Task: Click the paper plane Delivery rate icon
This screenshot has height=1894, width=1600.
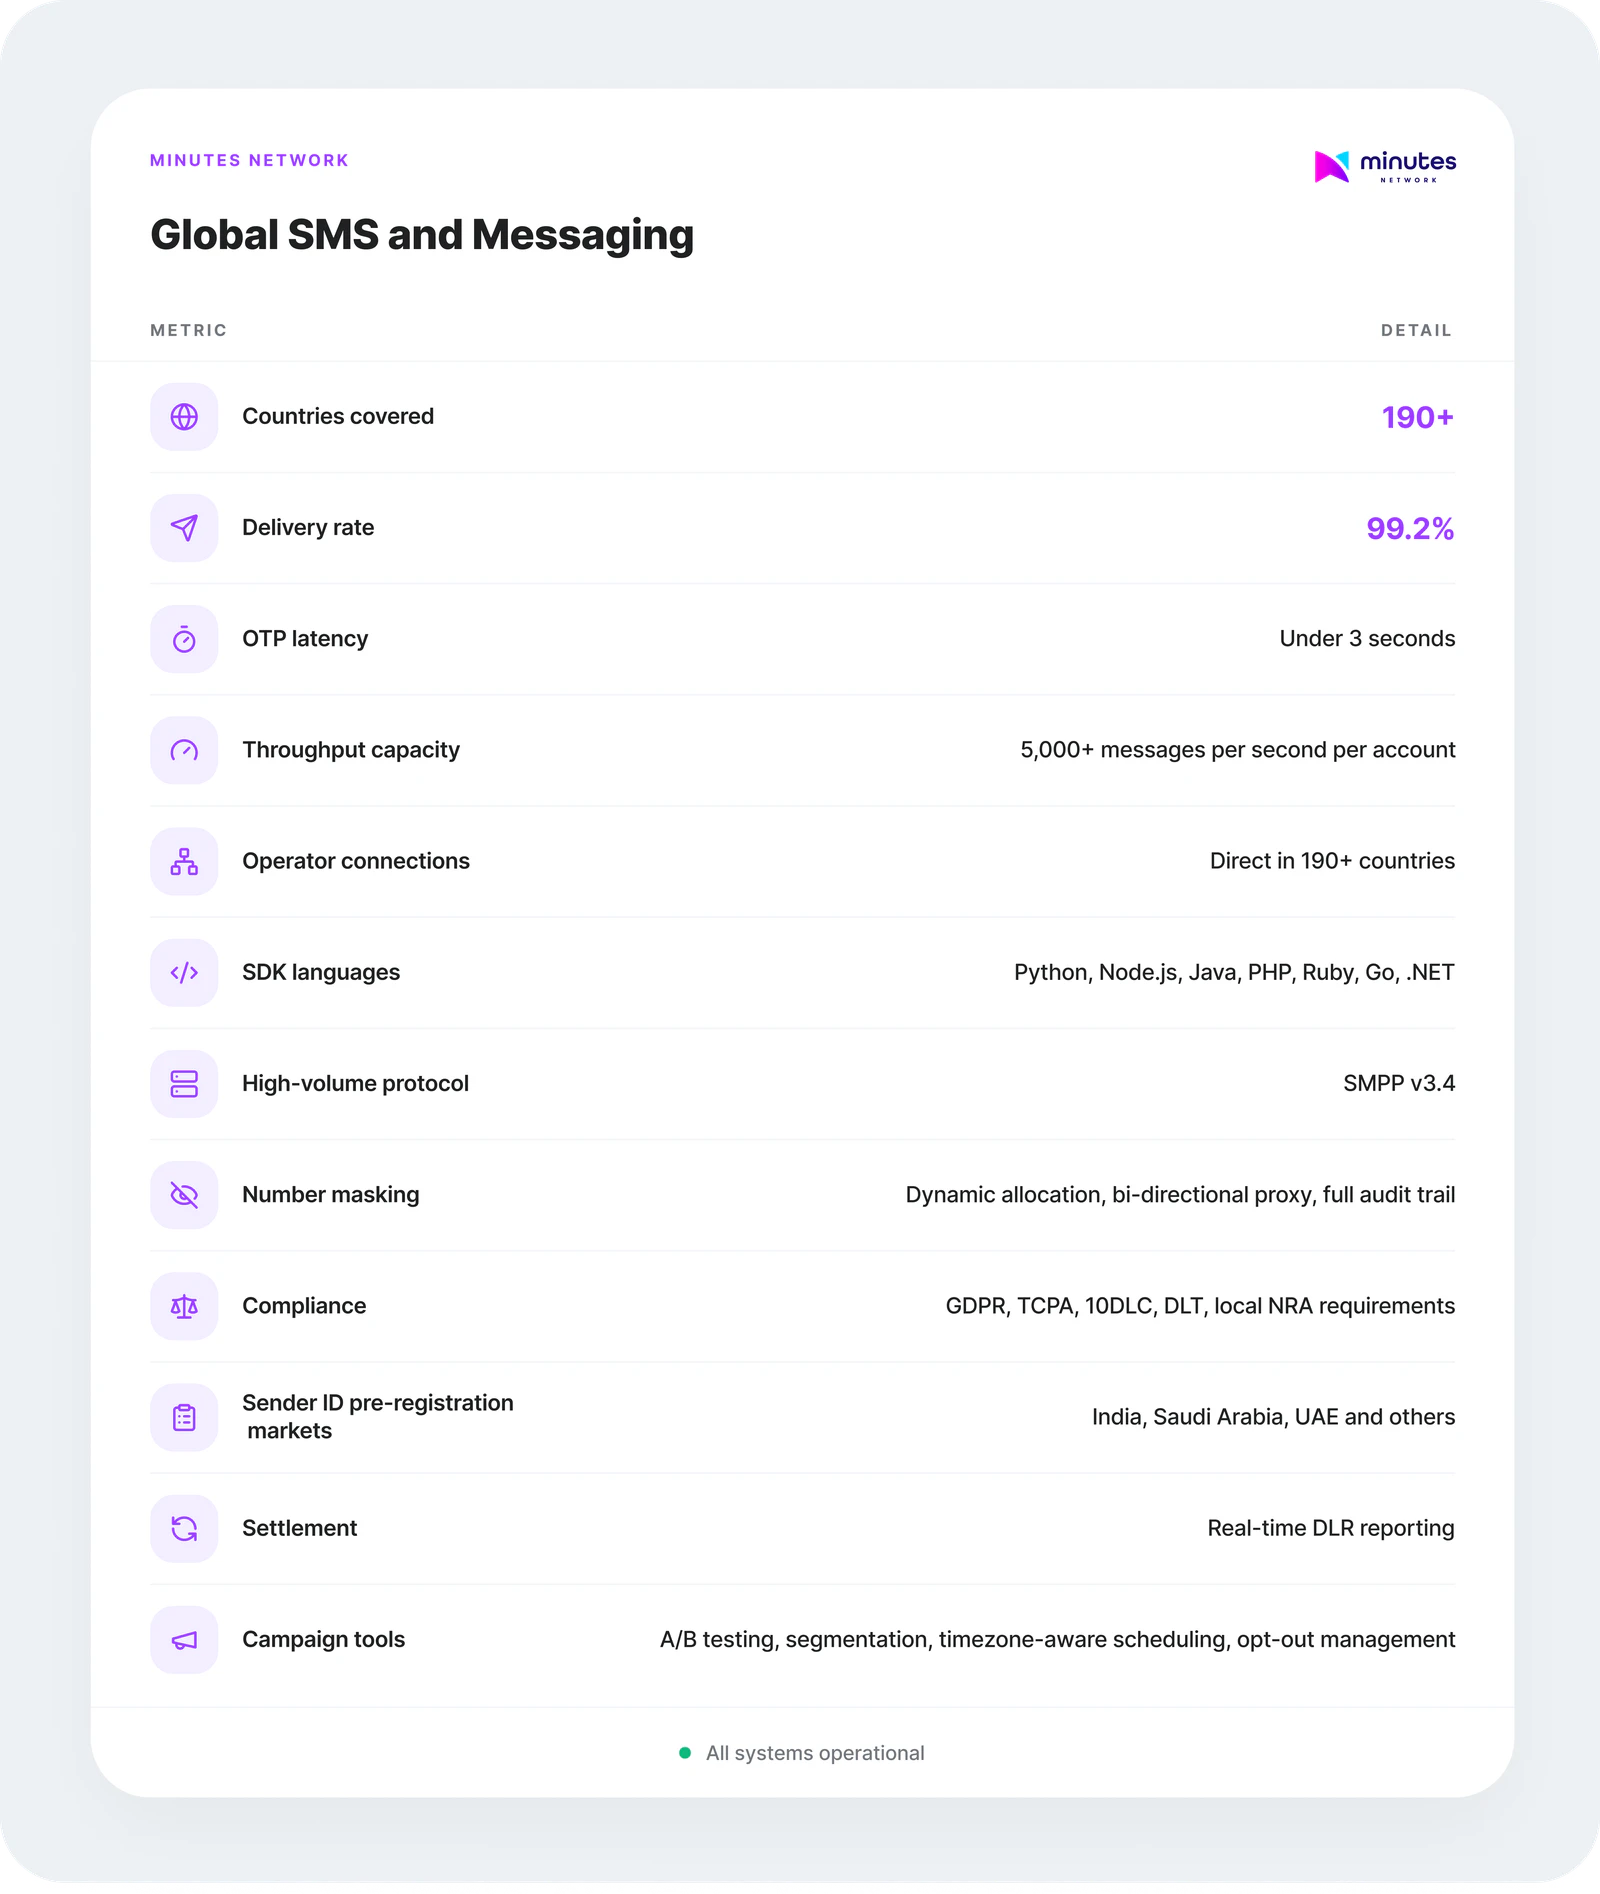Action: point(184,528)
